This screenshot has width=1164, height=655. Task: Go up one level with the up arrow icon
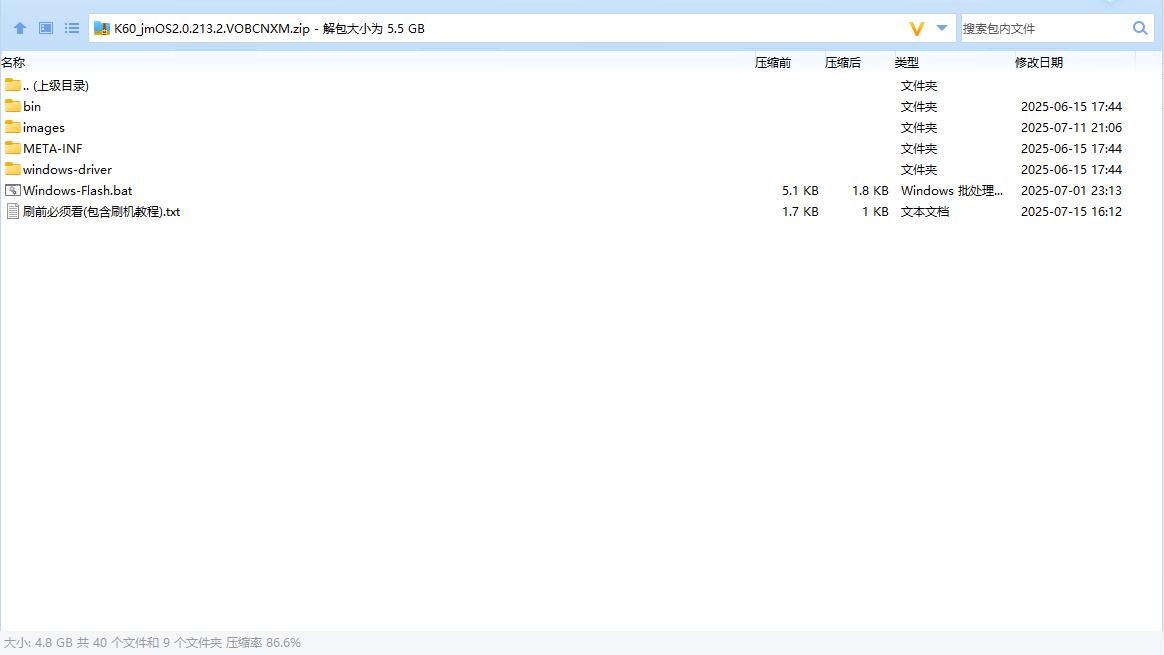[x=20, y=28]
